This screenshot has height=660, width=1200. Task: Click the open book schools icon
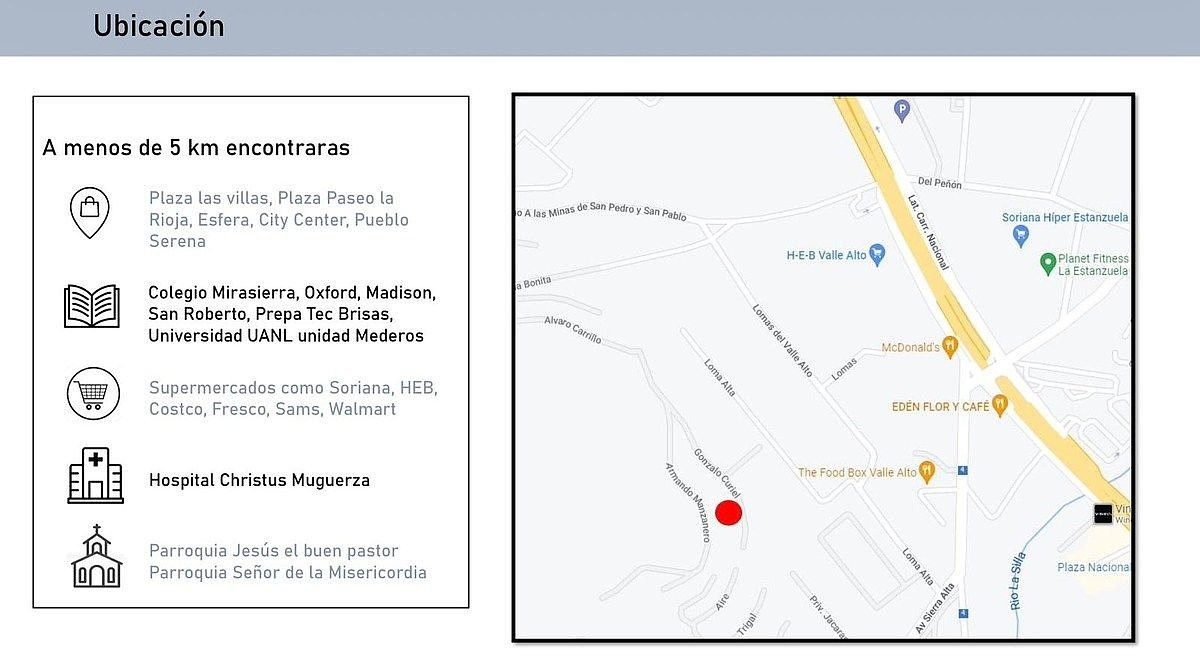tap(92, 306)
